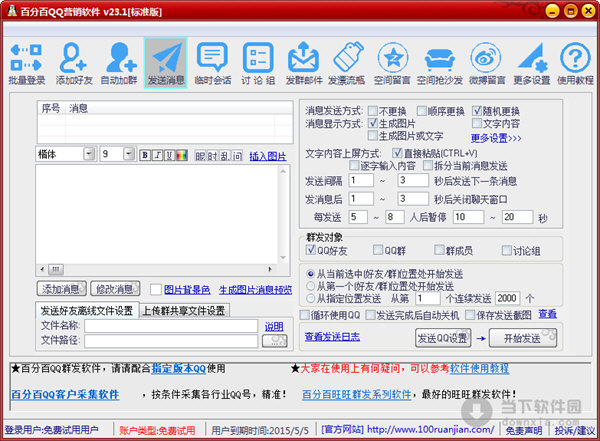This screenshot has width=600, height=441.
Task: Open the 批量登录 batch login tool
Action: [27, 64]
